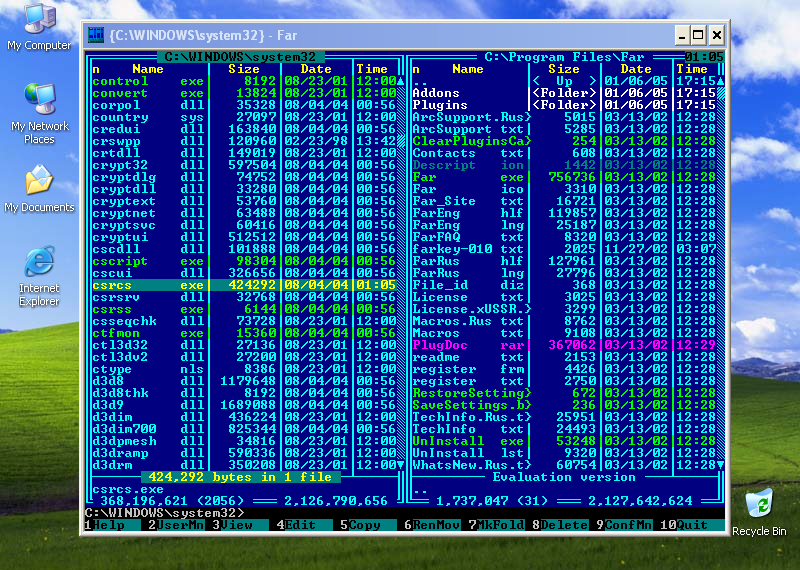
Task: Click the 9 ConfMn function key
Action: (624, 525)
